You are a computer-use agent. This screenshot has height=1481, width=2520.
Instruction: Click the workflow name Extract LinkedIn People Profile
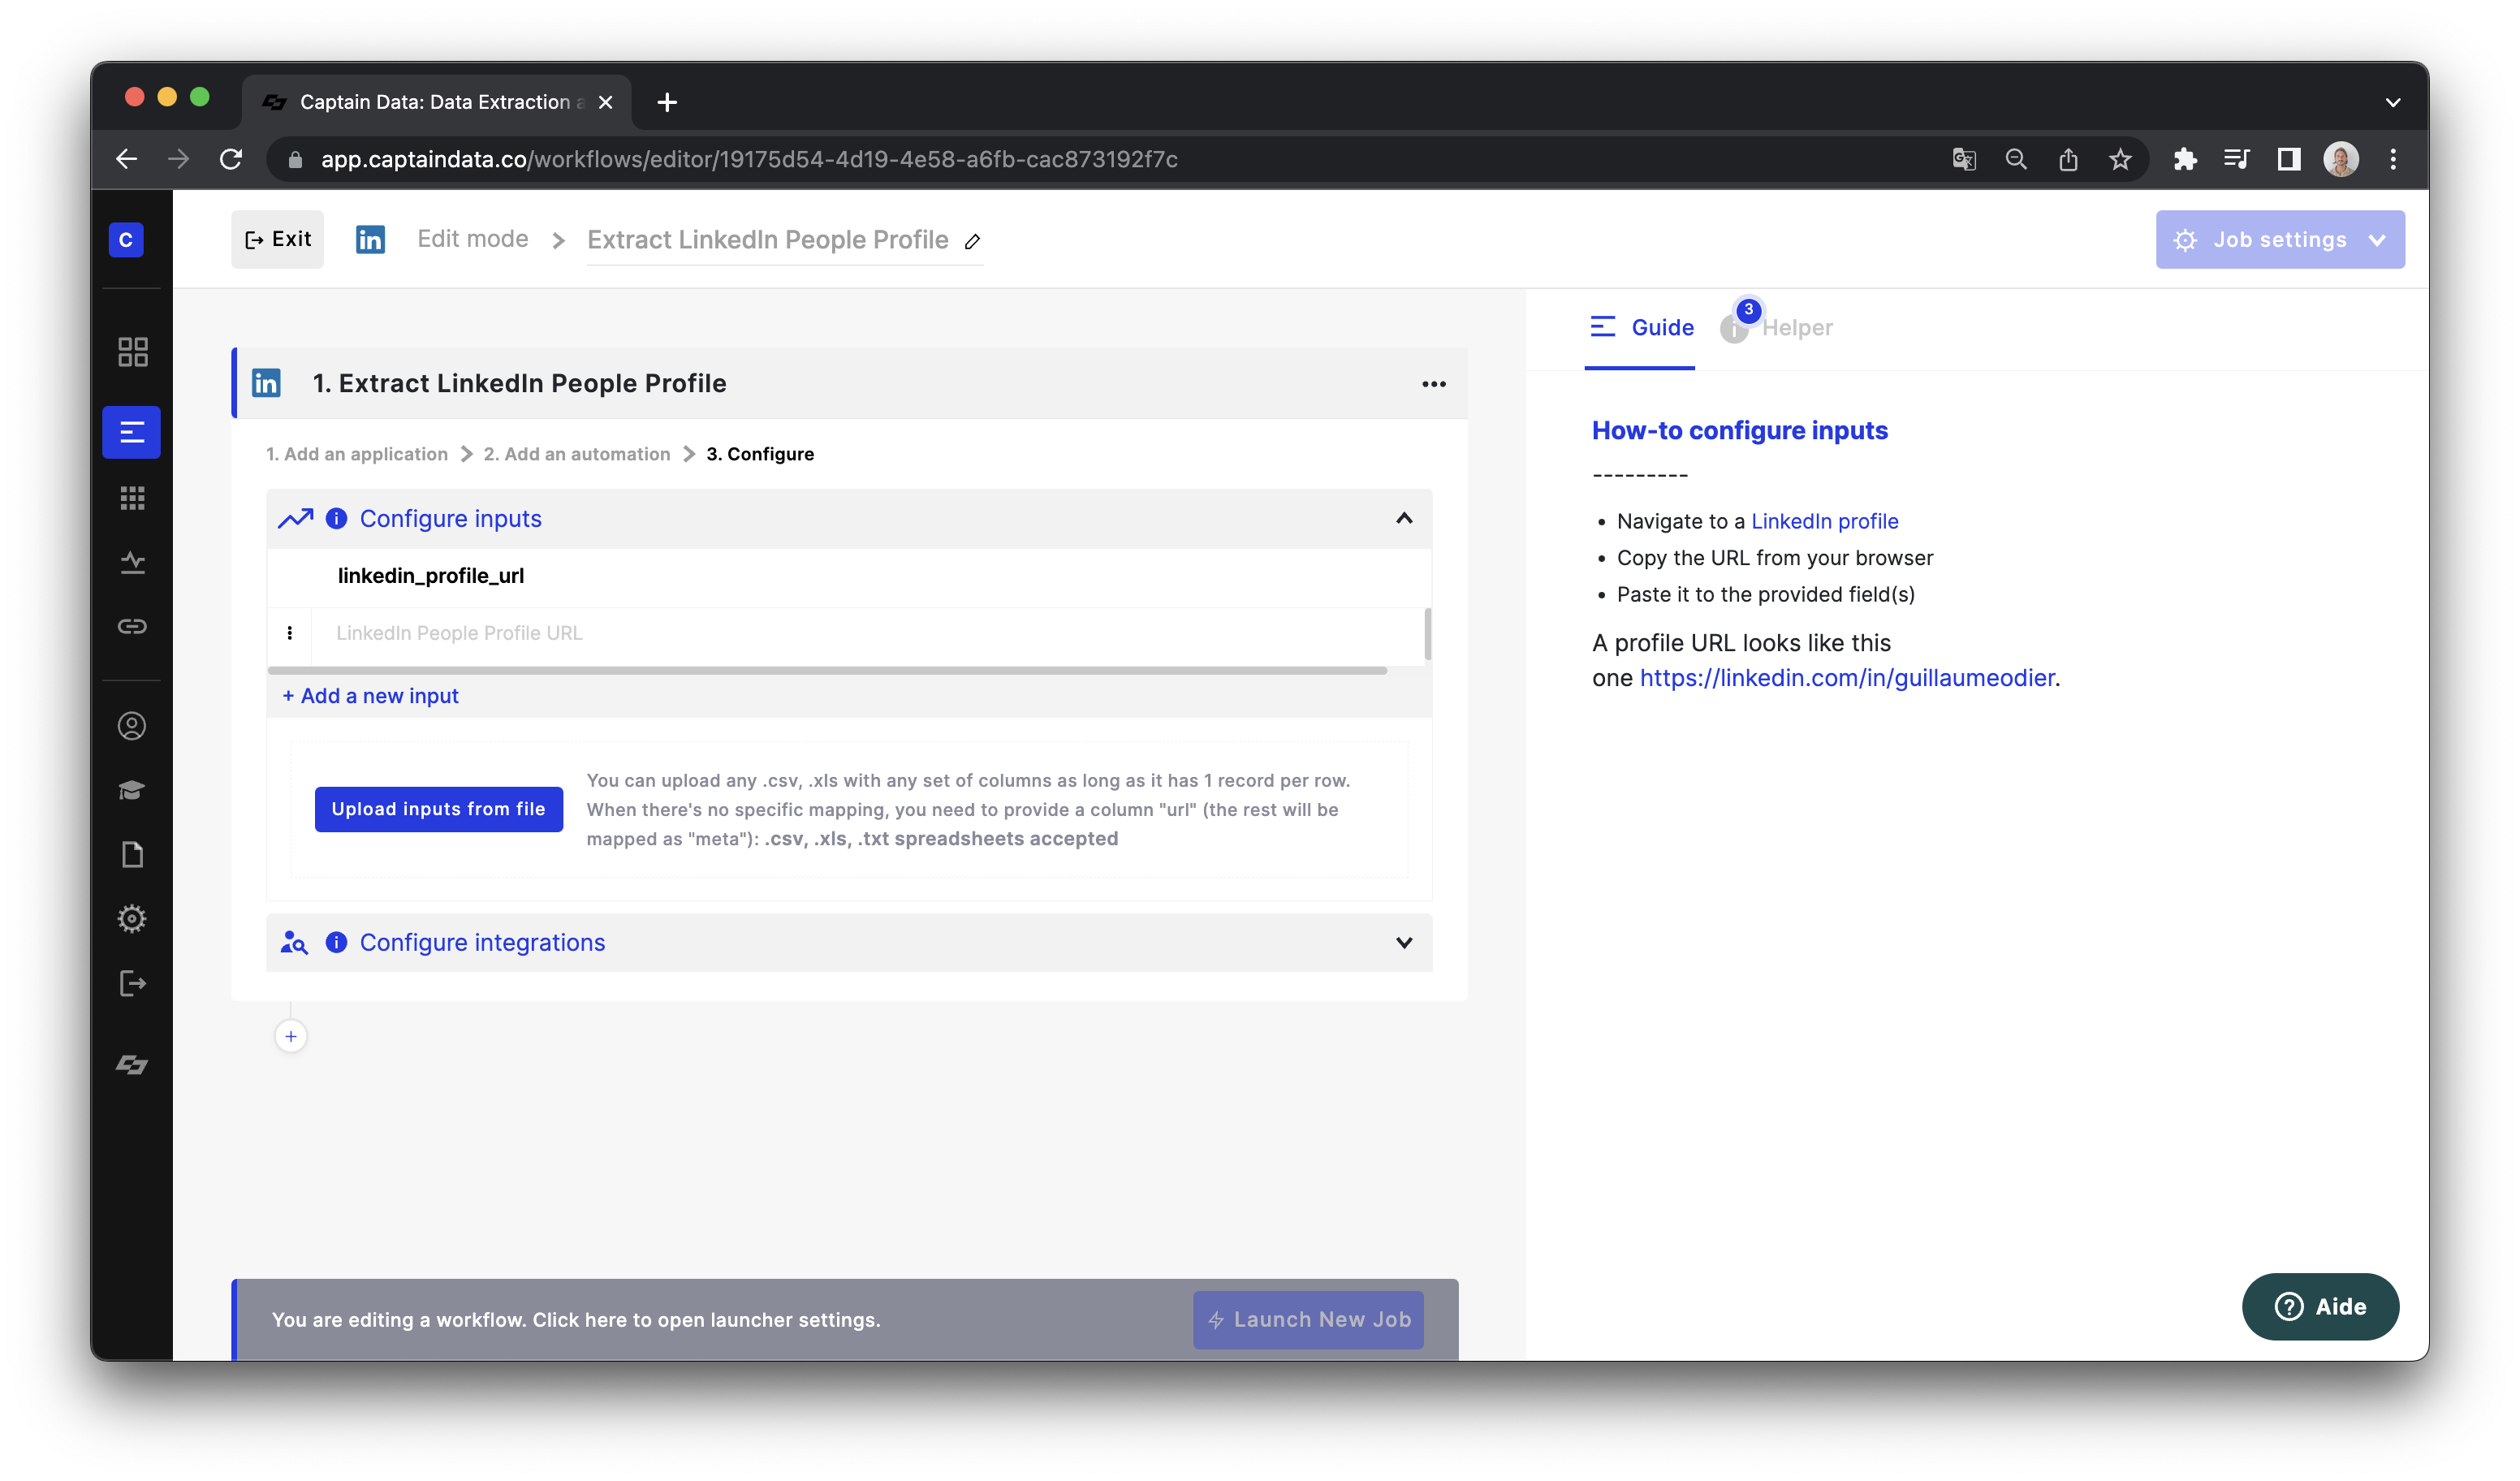(768, 240)
